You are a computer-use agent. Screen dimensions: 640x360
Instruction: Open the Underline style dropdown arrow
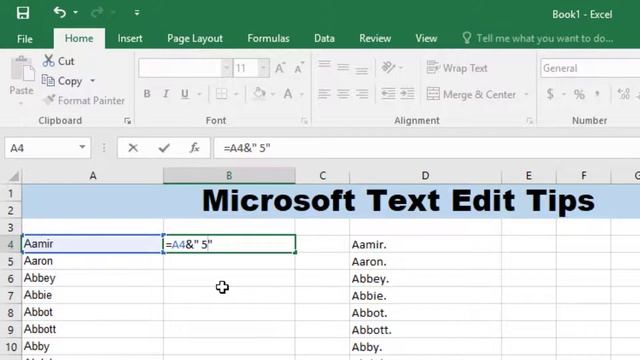[200, 94]
